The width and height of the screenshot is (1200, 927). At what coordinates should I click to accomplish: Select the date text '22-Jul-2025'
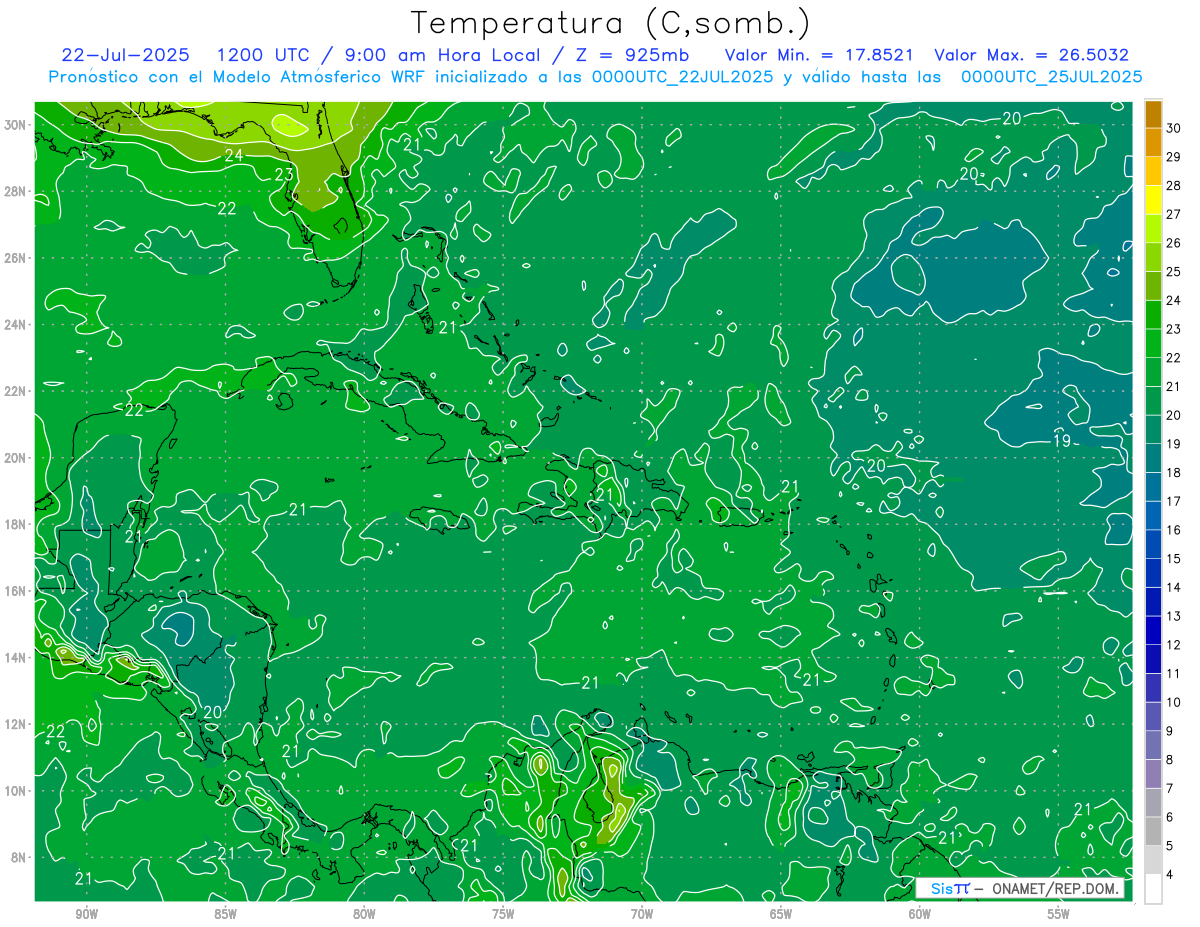[x=125, y=56]
